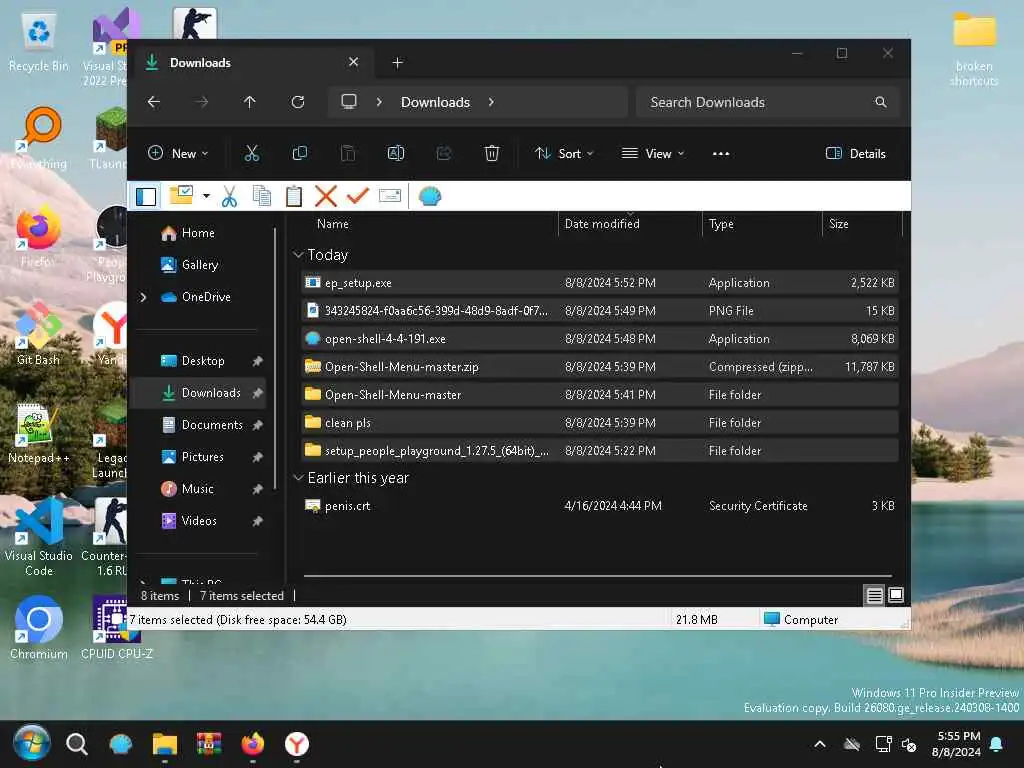Image resolution: width=1024 pixels, height=768 pixels.
Task: Open Home in the navigation pane
Action: pyautogui.click(x=198, y=233)
